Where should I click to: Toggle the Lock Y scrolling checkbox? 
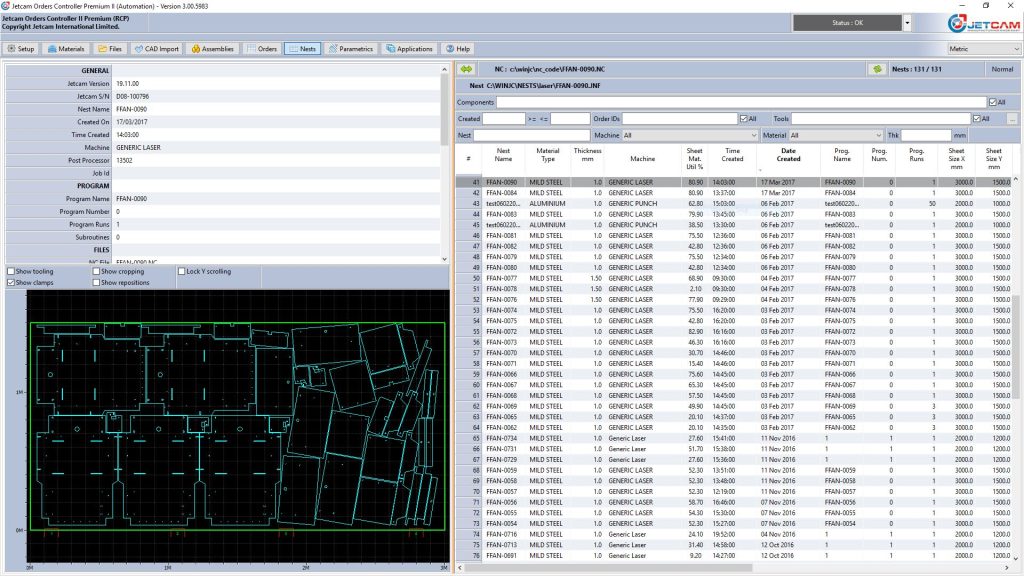[x=182, y=271]
